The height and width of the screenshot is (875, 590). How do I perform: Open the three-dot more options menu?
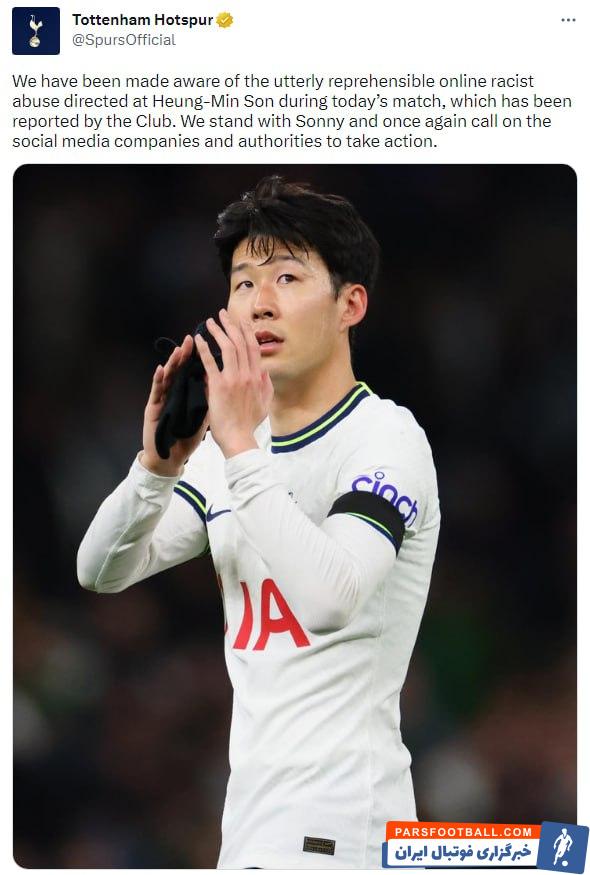(x=568, y=20)
